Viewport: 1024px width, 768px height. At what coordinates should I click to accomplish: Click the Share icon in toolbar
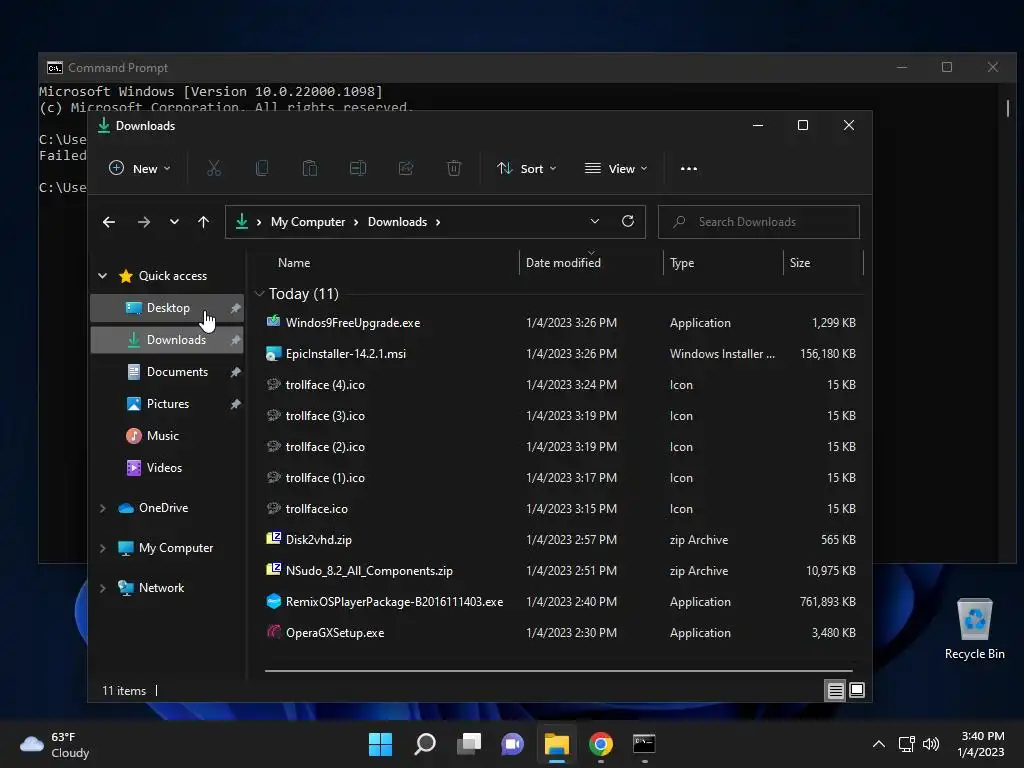click(406, 168)
